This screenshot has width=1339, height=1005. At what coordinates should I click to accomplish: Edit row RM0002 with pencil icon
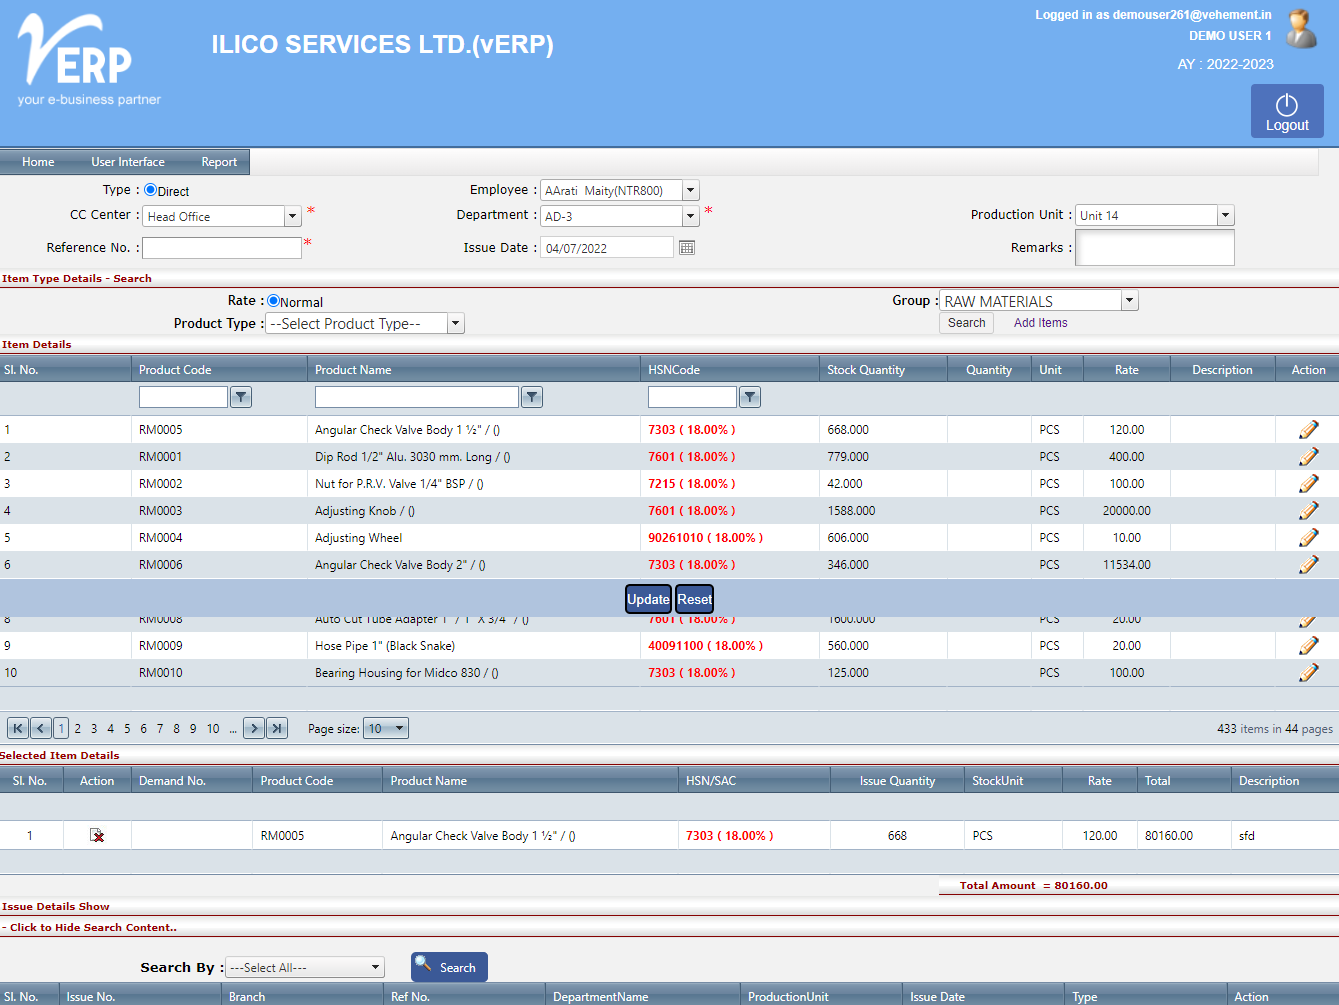pyautogui.click(x=1308, y=484)
